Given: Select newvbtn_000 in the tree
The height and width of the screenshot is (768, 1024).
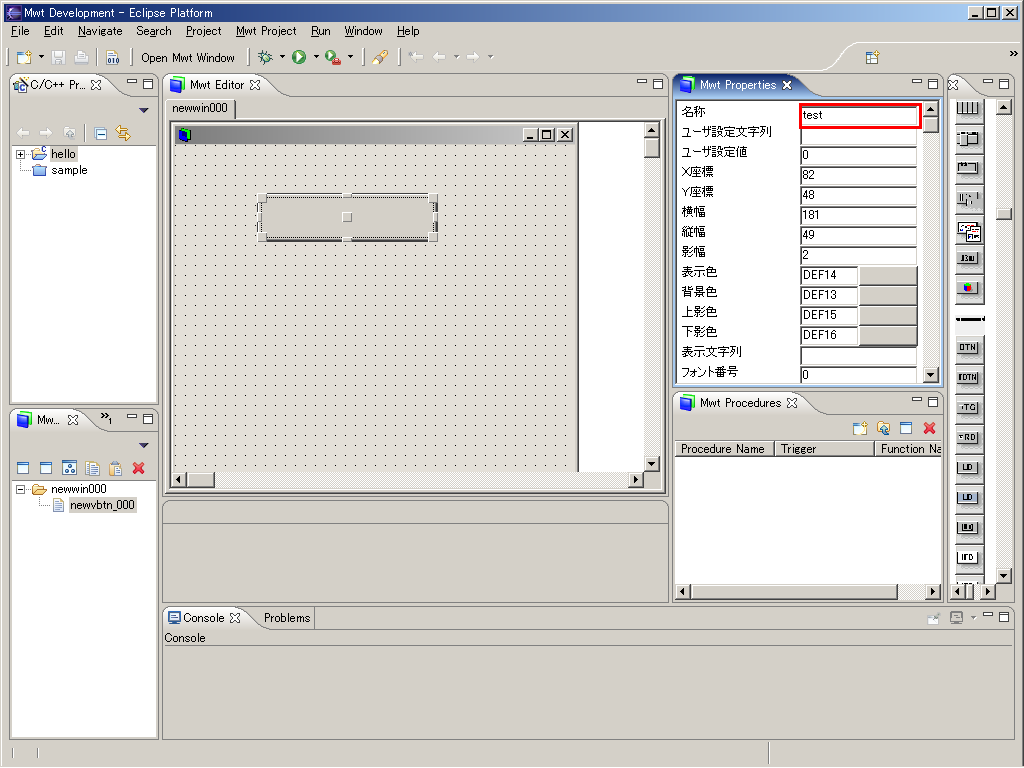Looking at the screenshot, I should click(102, 505).
